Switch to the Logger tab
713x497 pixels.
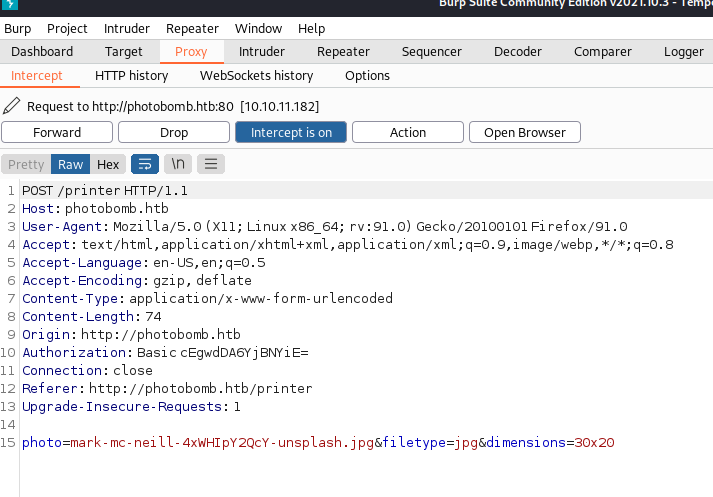[683, 51]
